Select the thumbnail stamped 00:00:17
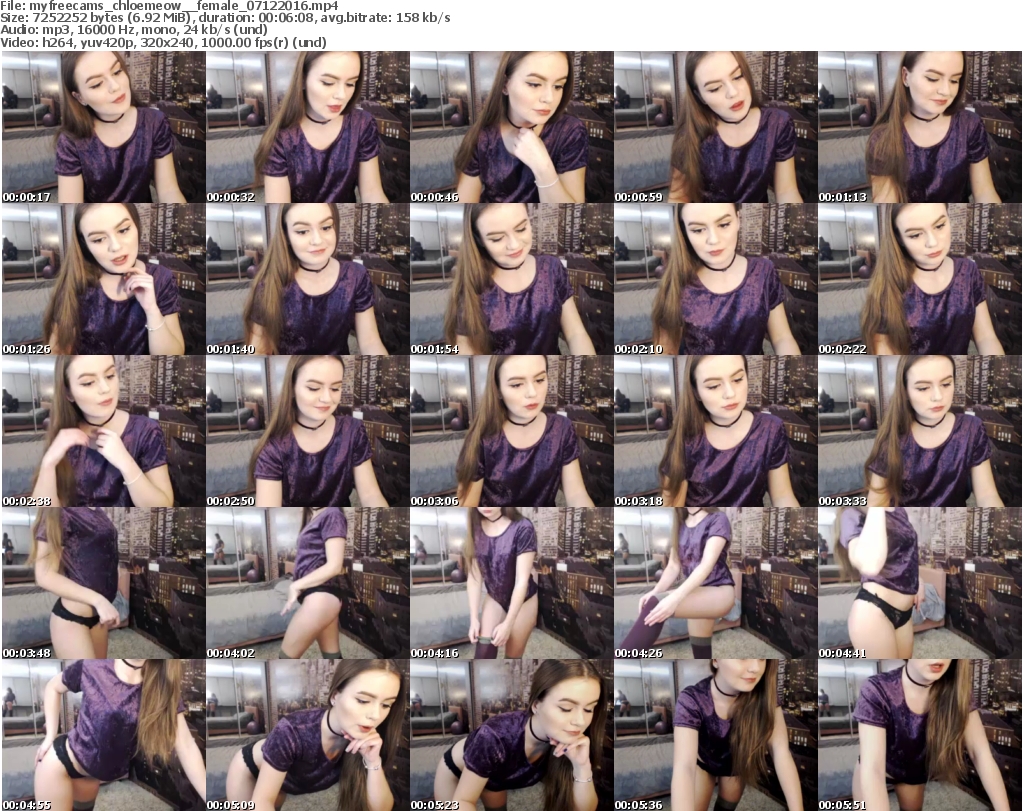 [103, 127]
